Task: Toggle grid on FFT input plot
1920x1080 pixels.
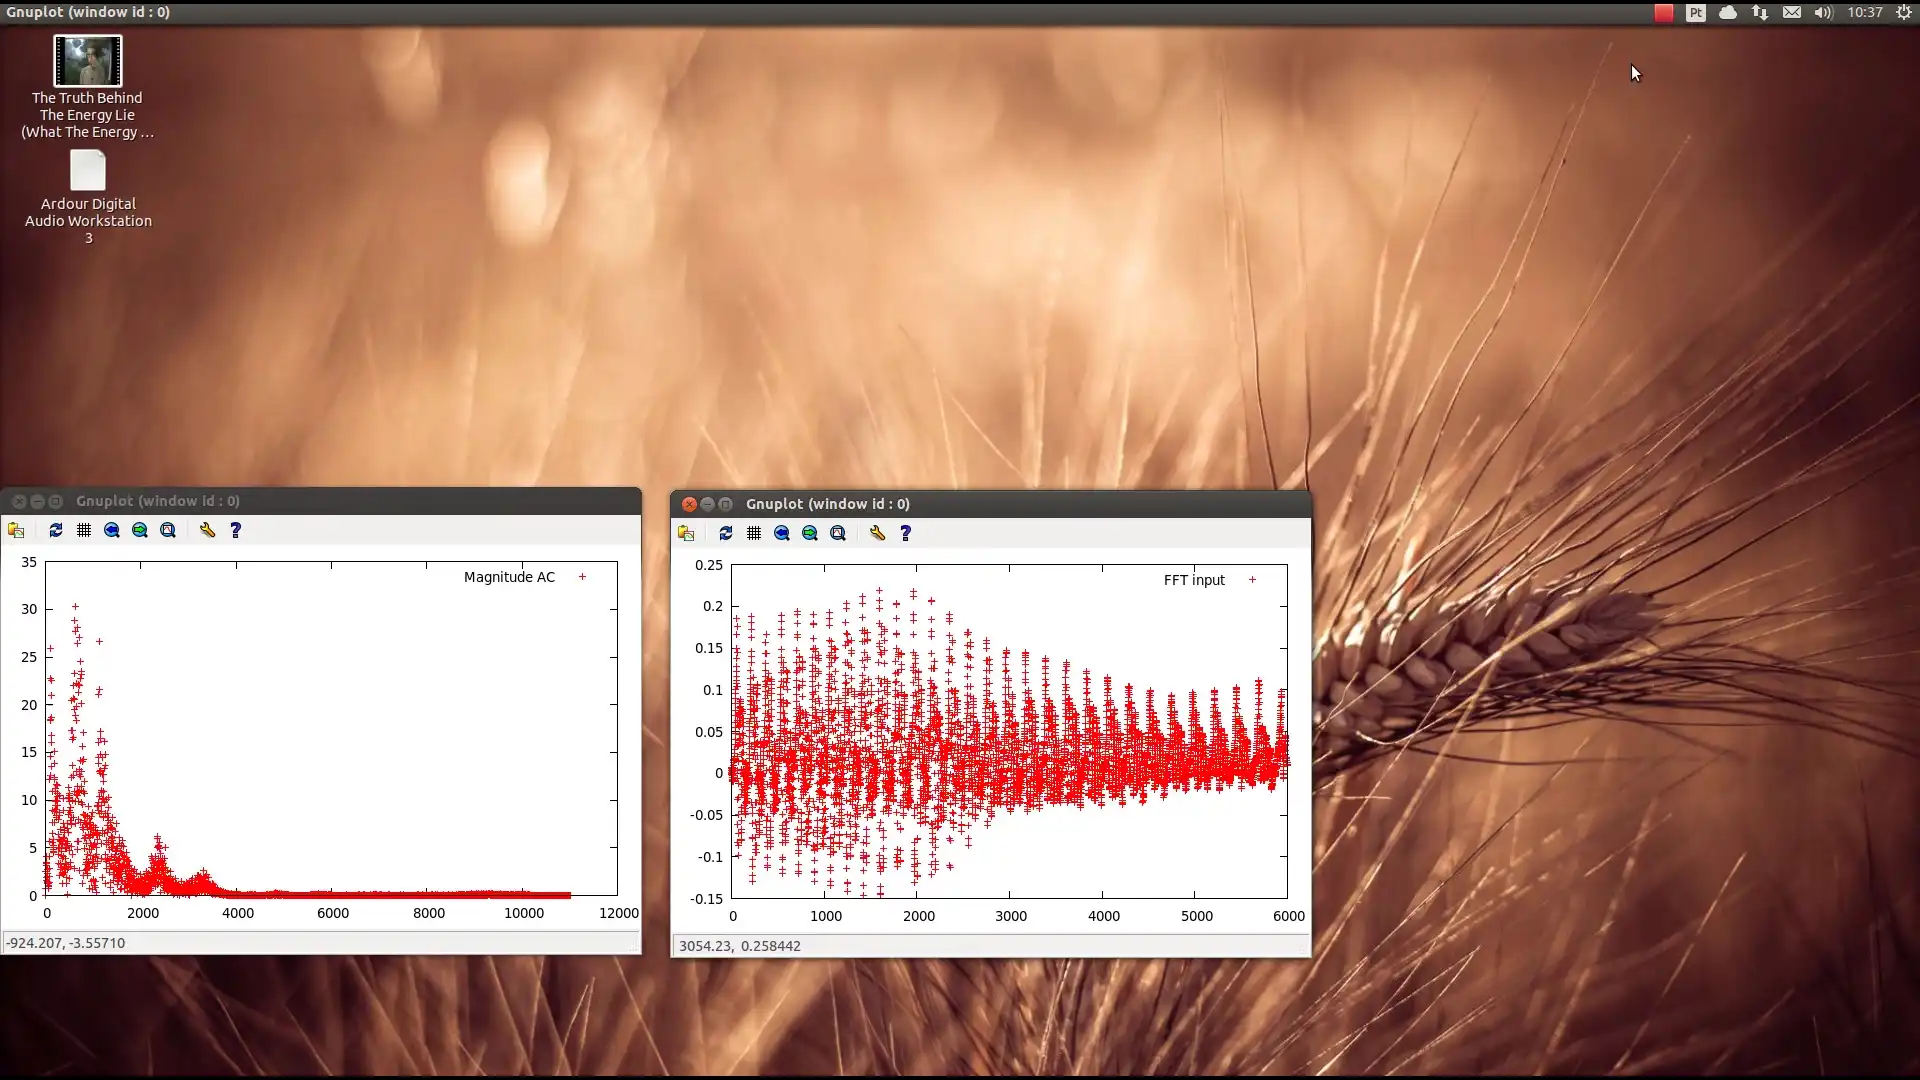Action: coord(754,533)
